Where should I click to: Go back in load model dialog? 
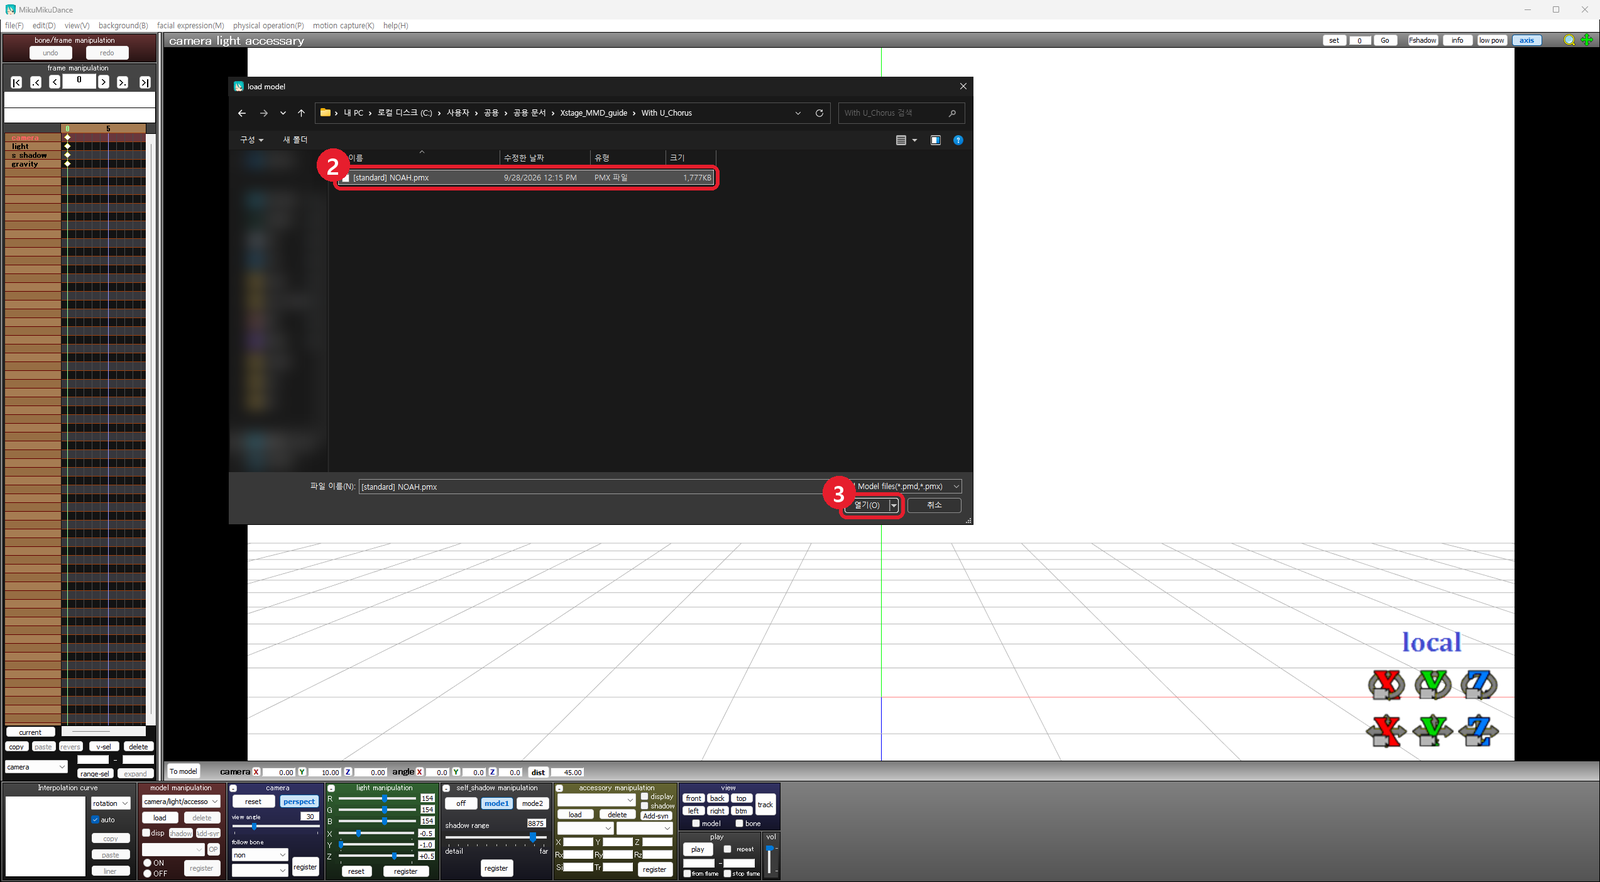pyautogui.click(x=242, y=113)
